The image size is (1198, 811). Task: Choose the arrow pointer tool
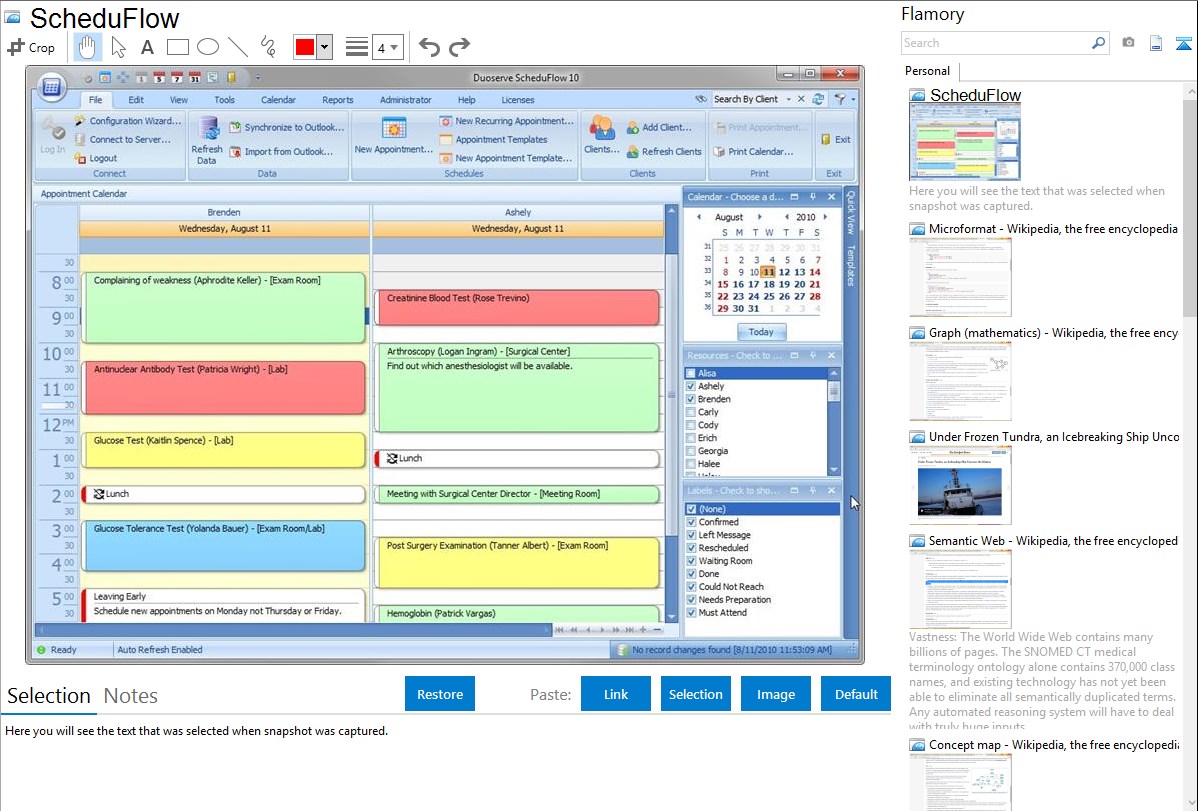(118, 47)
